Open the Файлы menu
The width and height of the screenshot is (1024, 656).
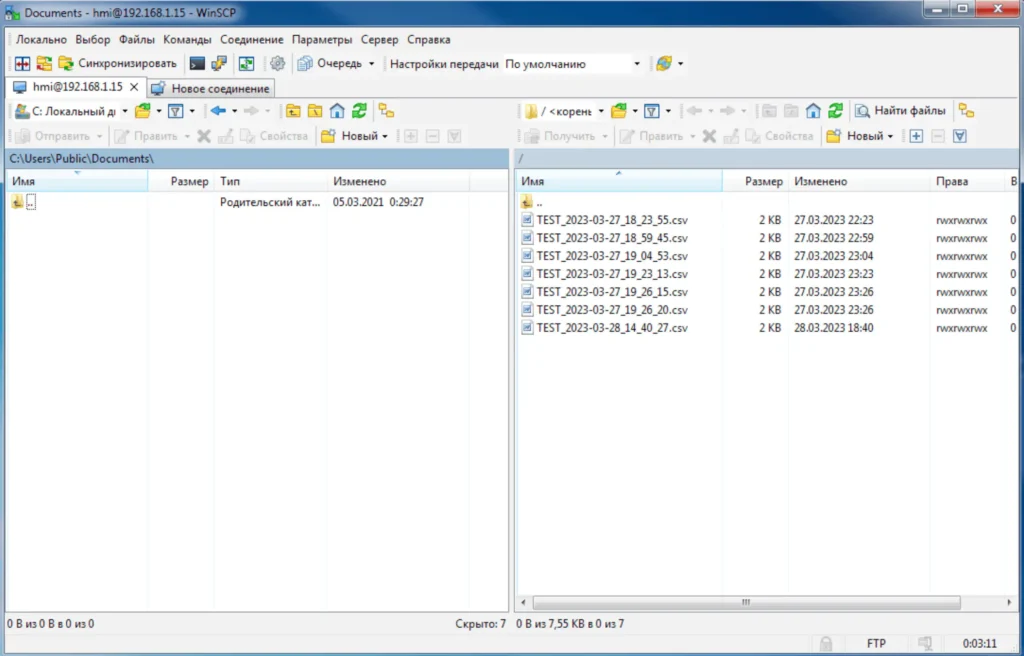(x=136, y=39)
